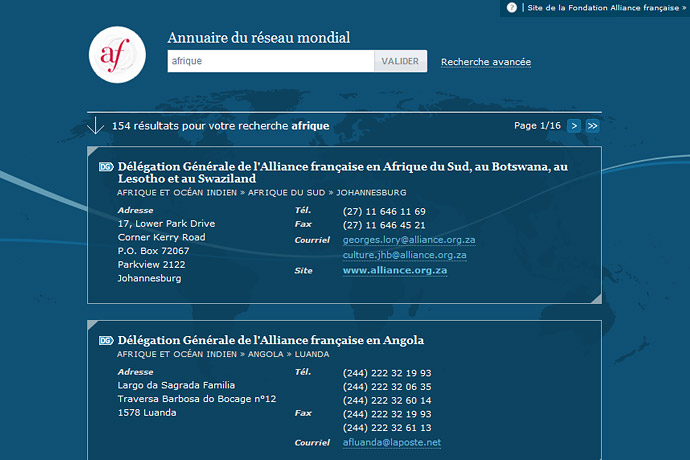Select phone number (244) 222 32 06 35

pos(387,386)
